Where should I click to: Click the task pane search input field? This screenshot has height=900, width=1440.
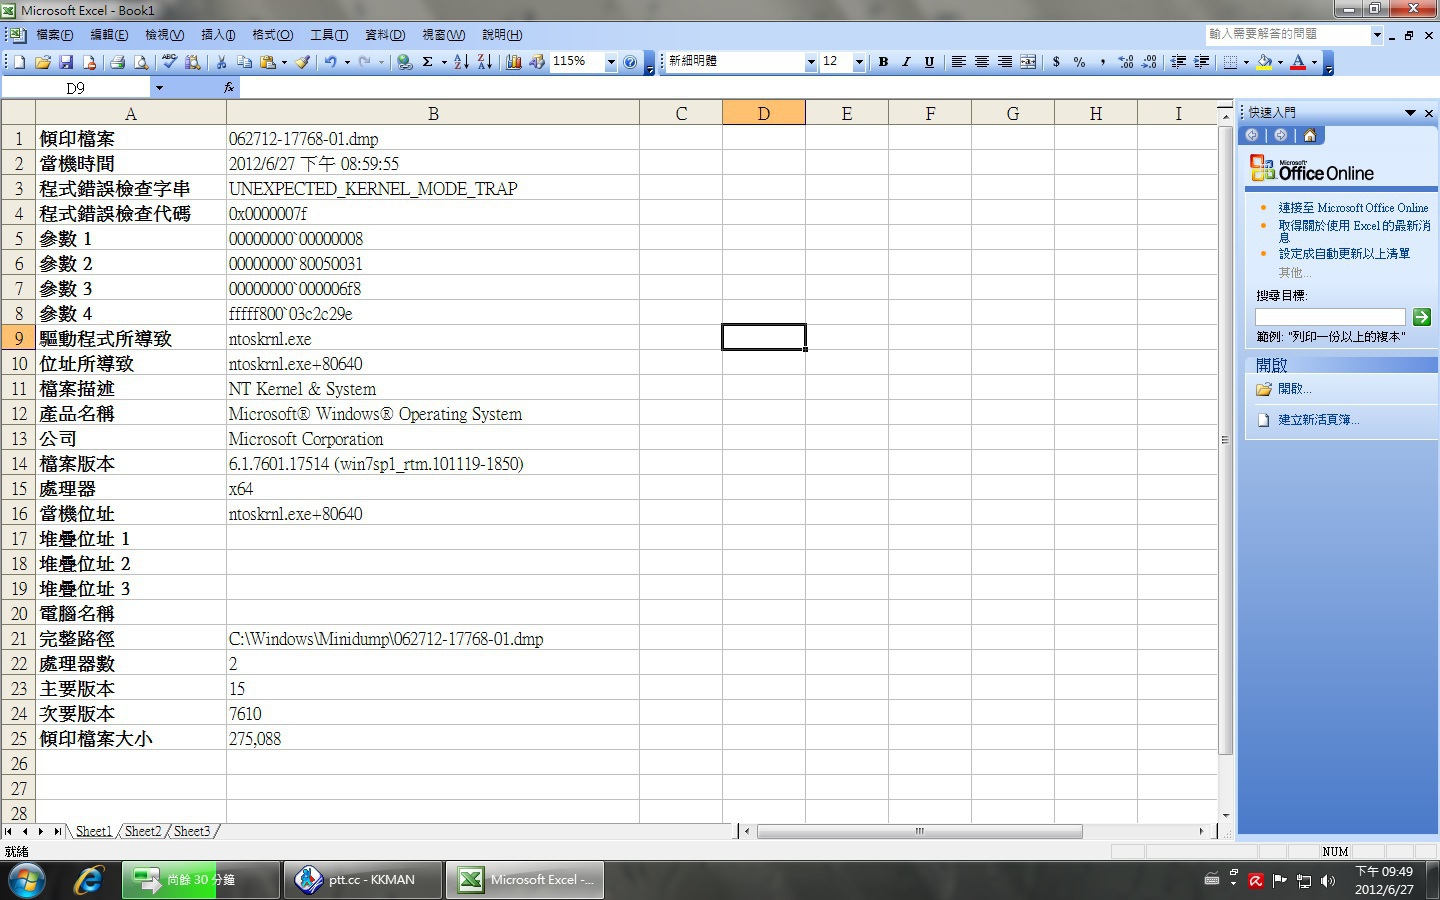pyautogui.click(x=1330, y=317)
